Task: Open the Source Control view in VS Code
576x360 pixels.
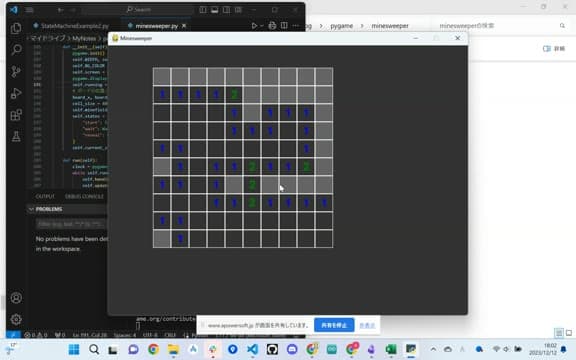Action: coord(16,71)
